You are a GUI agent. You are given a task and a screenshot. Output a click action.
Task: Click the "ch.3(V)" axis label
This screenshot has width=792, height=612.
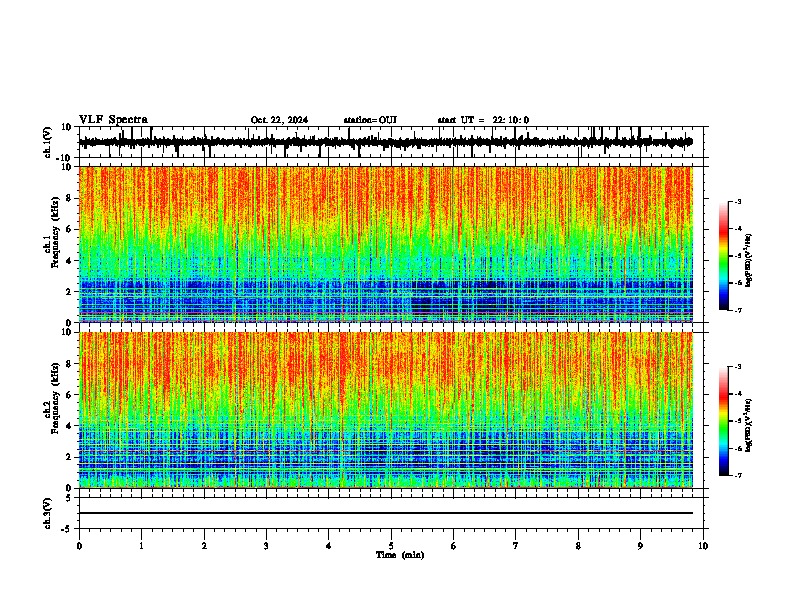(x=48, y=514)
